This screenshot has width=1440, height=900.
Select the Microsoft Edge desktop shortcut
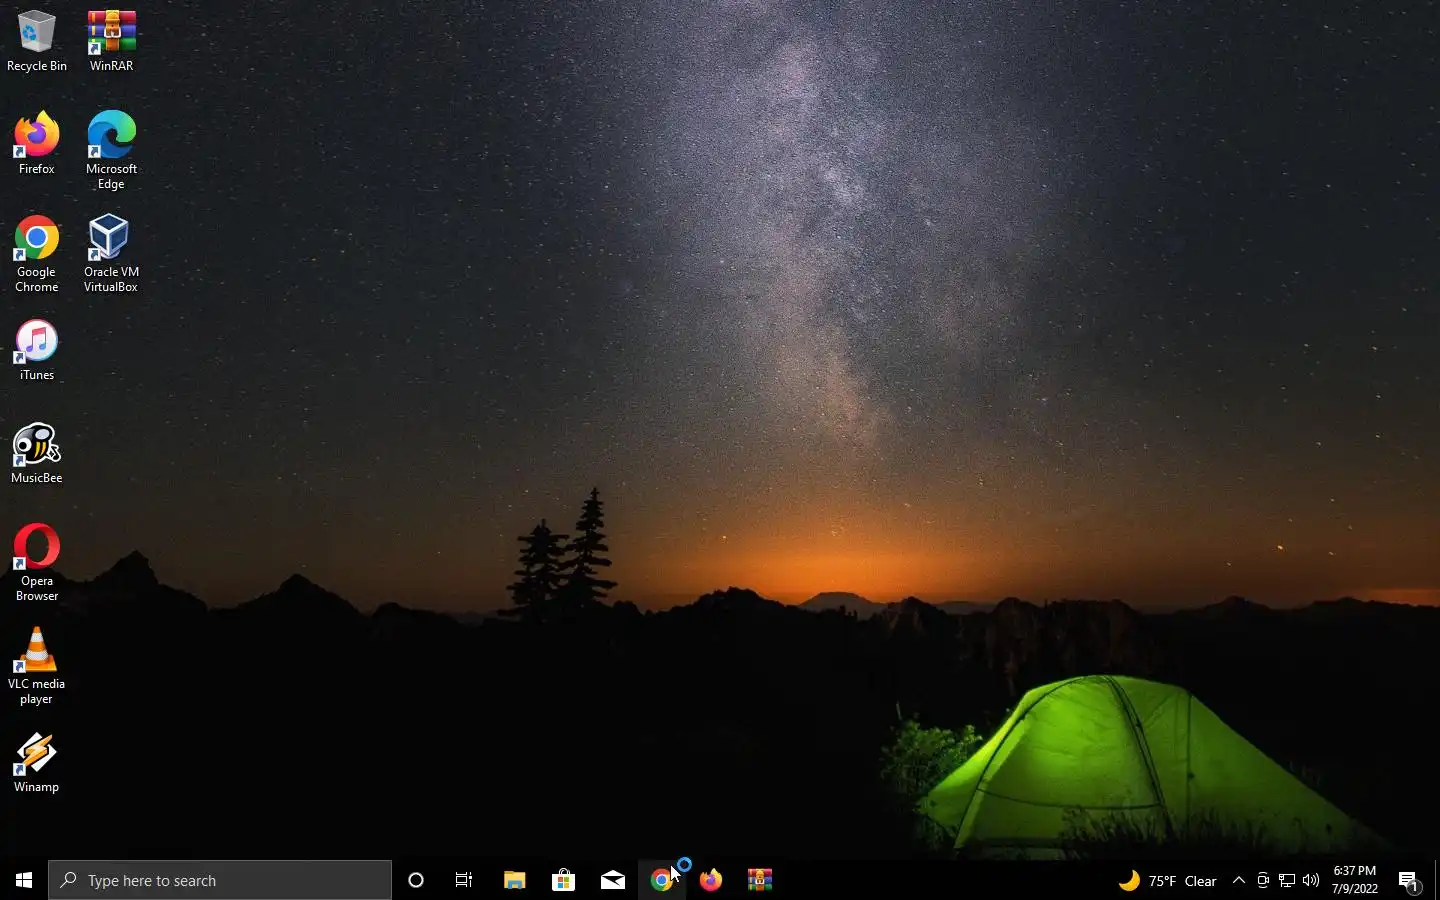111,151
